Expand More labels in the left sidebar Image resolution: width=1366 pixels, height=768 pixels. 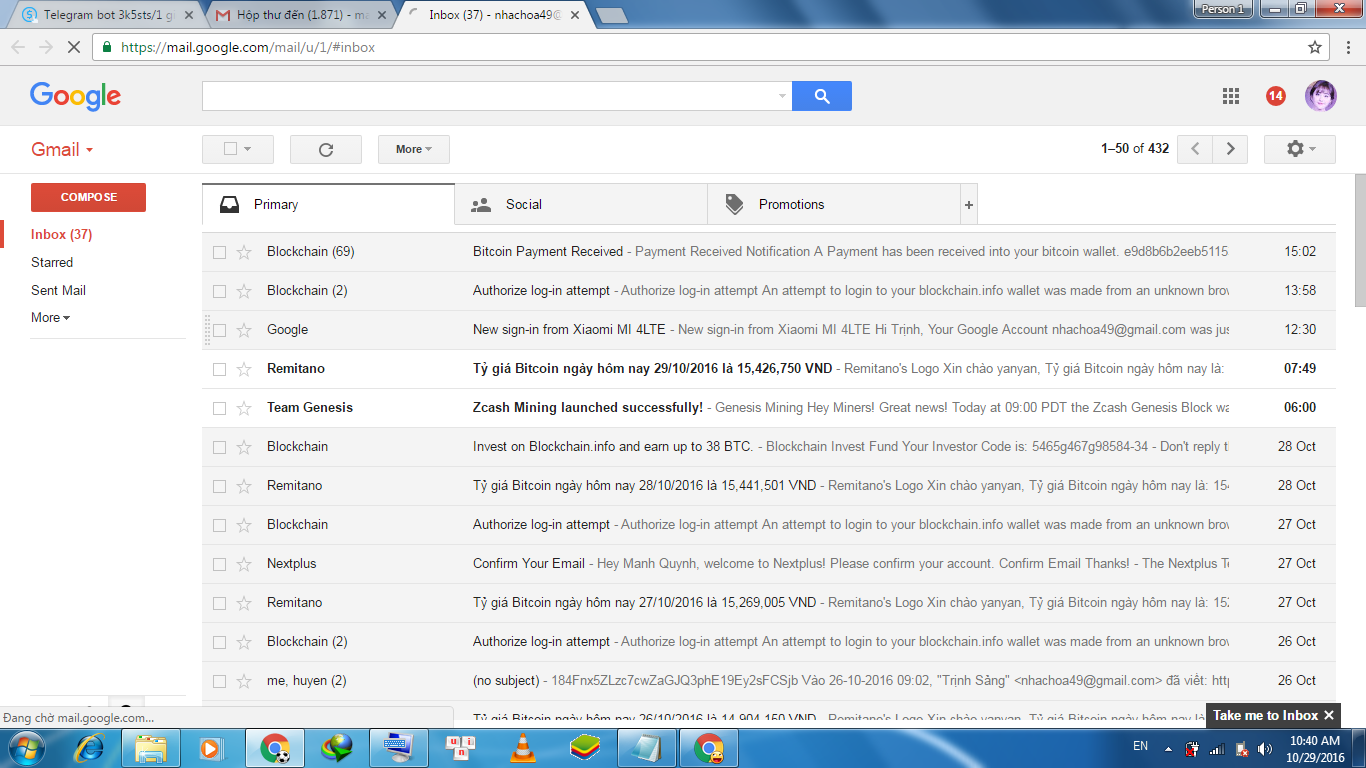[50, 318]
